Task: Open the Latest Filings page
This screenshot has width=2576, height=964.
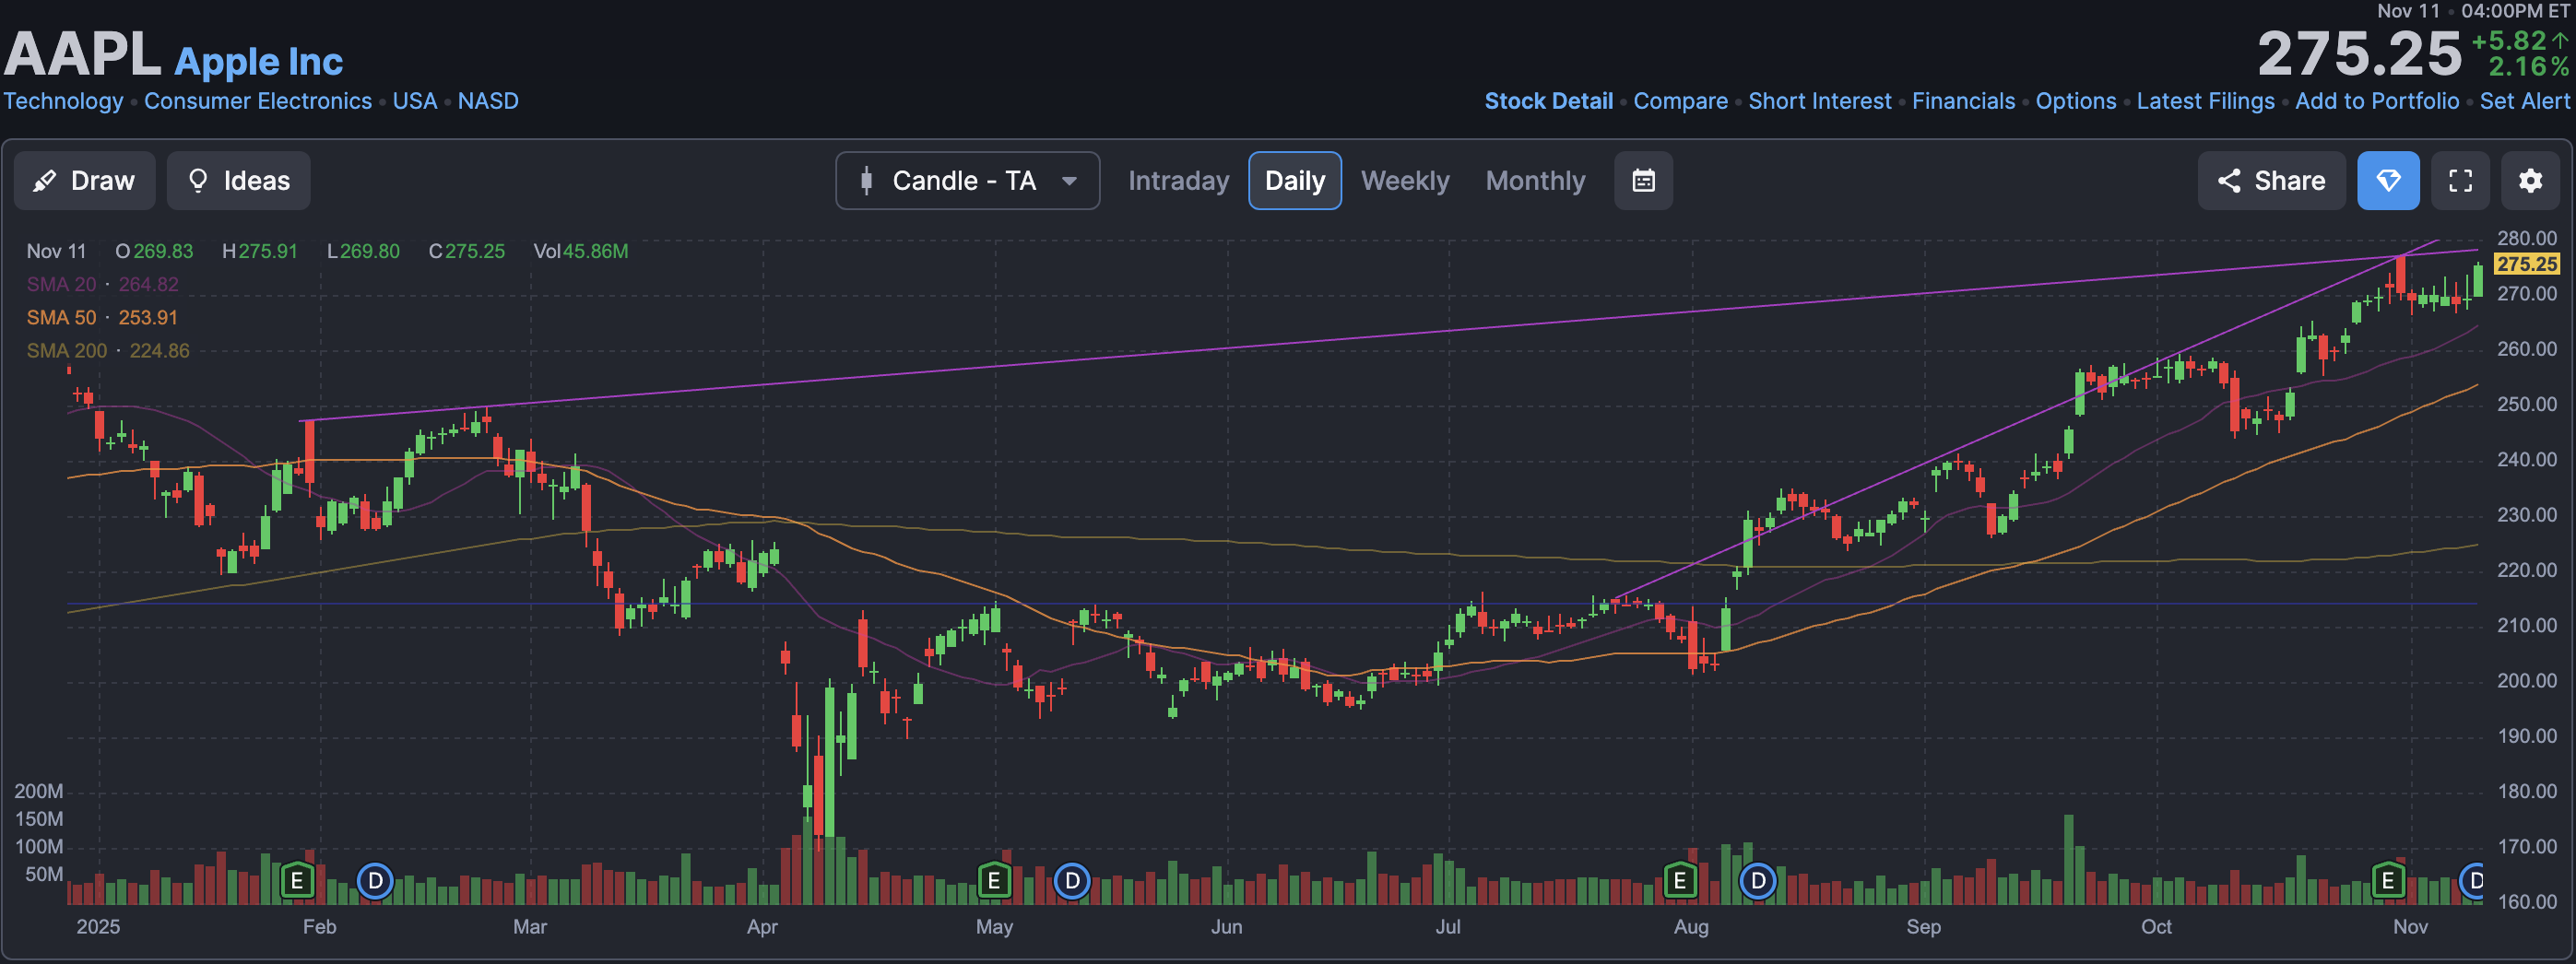Action: [x=2205, y=101]
